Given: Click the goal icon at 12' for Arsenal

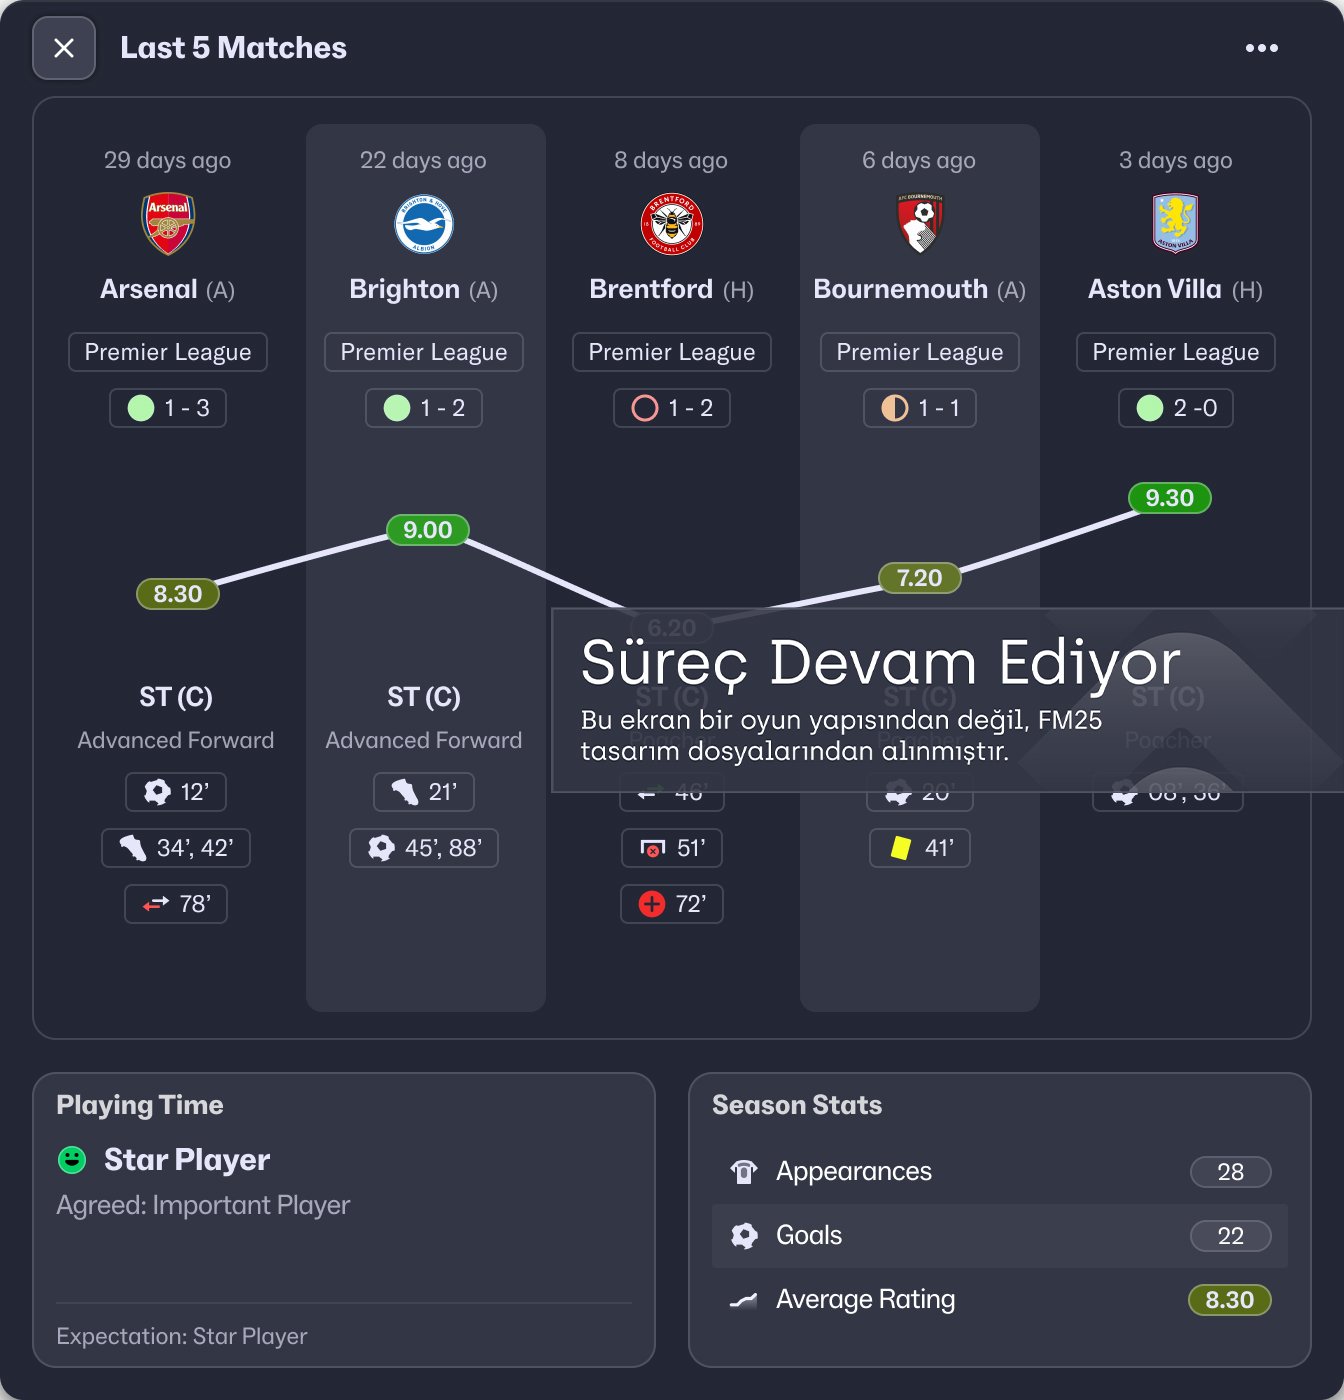Looking at the screenshot, I should (158, 792).
